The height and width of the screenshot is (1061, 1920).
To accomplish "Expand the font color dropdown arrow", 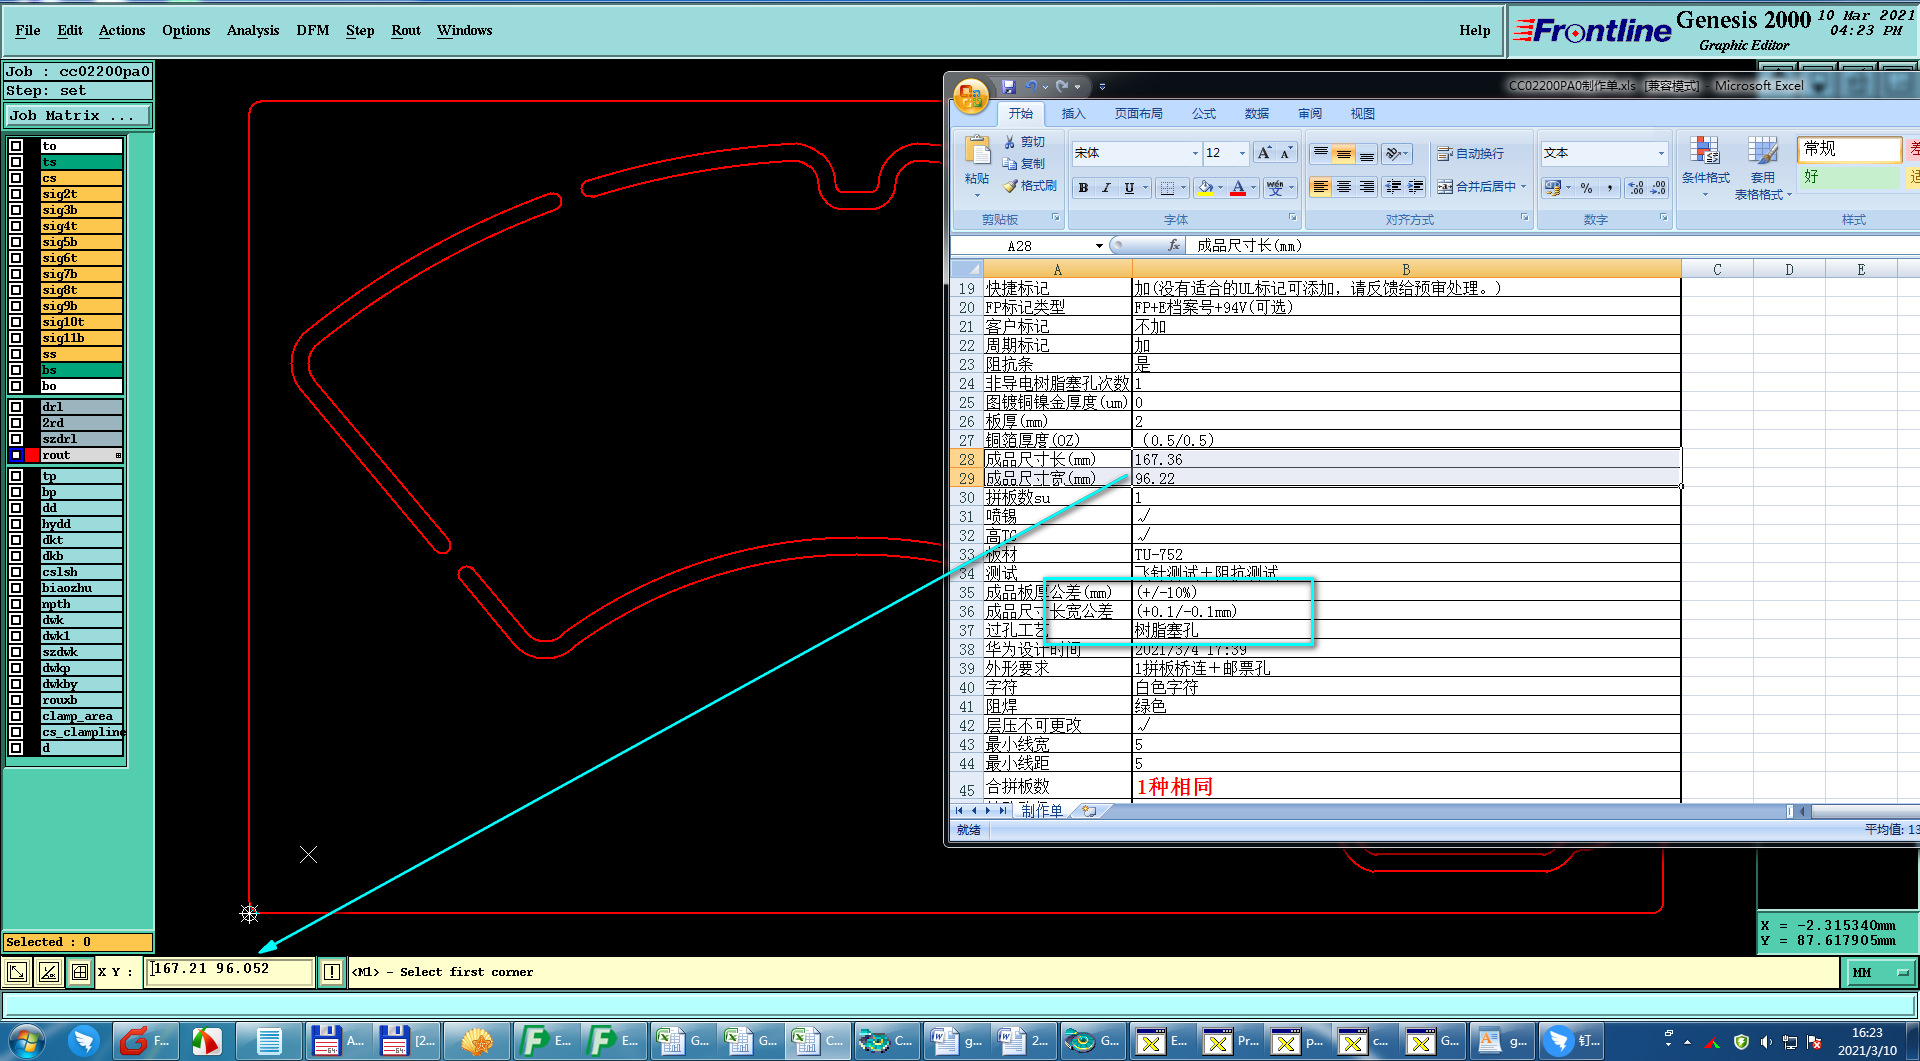I will pyautogui.click(x=1253, y=188).
